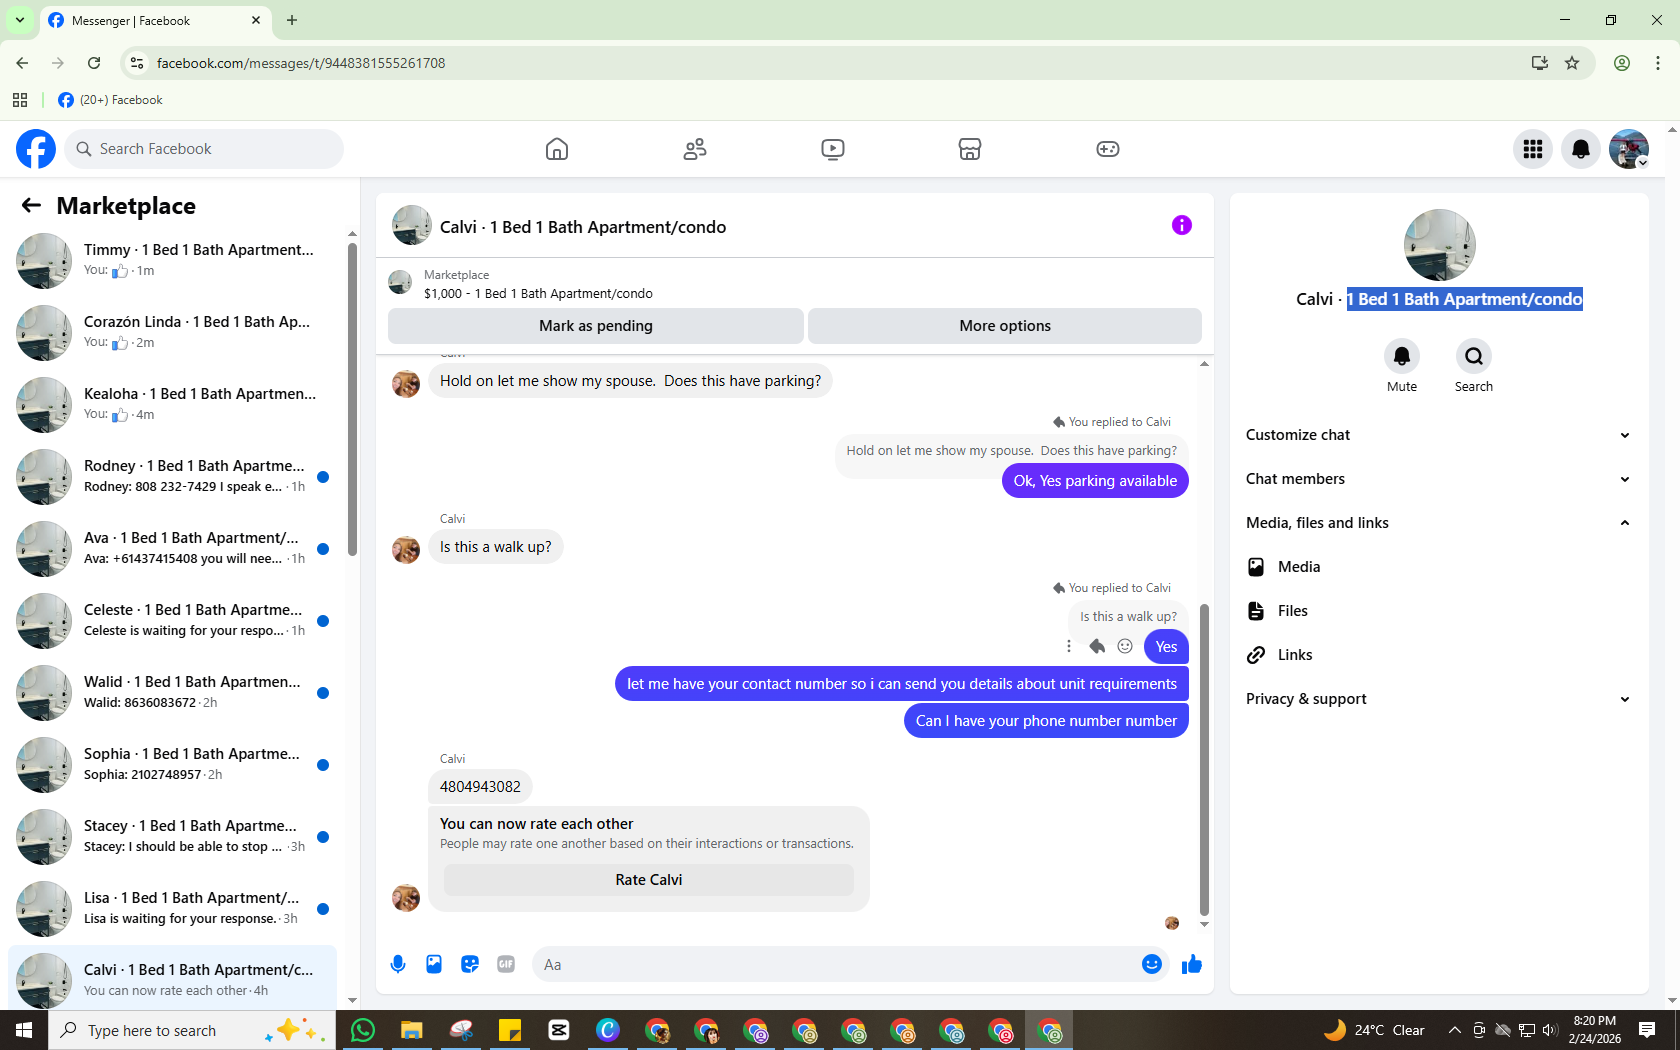Click the browser address bar URL
1680x1050 pixels.
point(301,63)
